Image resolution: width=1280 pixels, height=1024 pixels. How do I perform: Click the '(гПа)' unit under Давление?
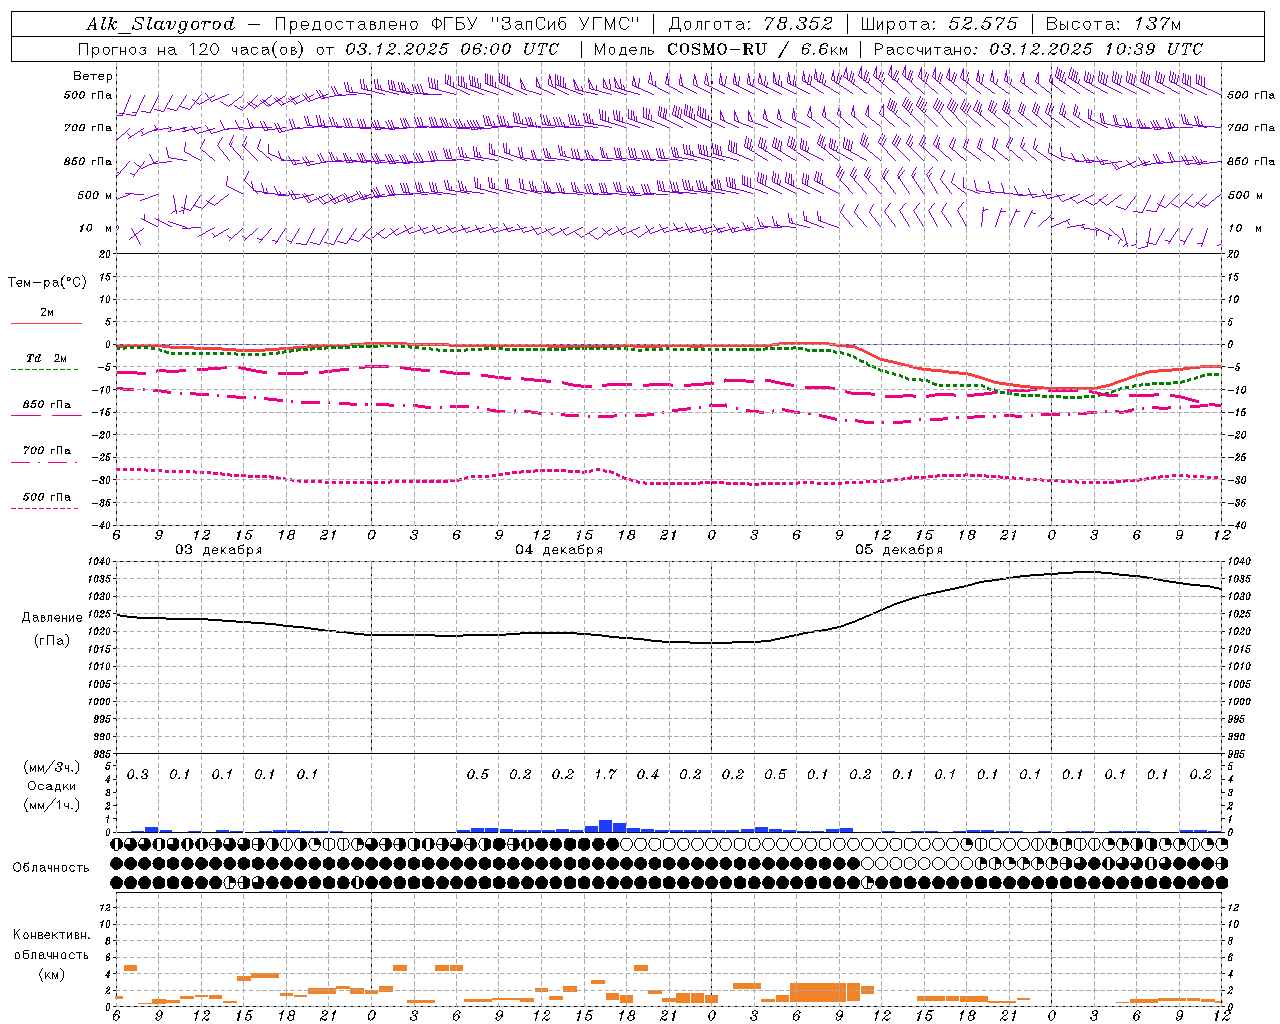pyautogui.click(x=51, y=640)
